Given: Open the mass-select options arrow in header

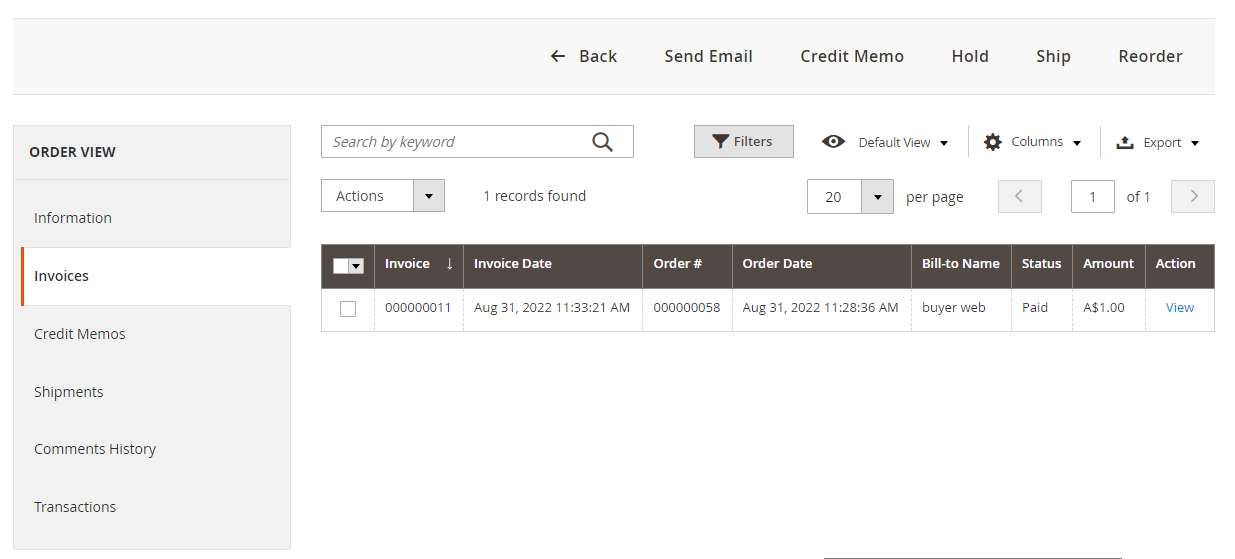Looking at the screenshot, I should [x=356, y=266].
